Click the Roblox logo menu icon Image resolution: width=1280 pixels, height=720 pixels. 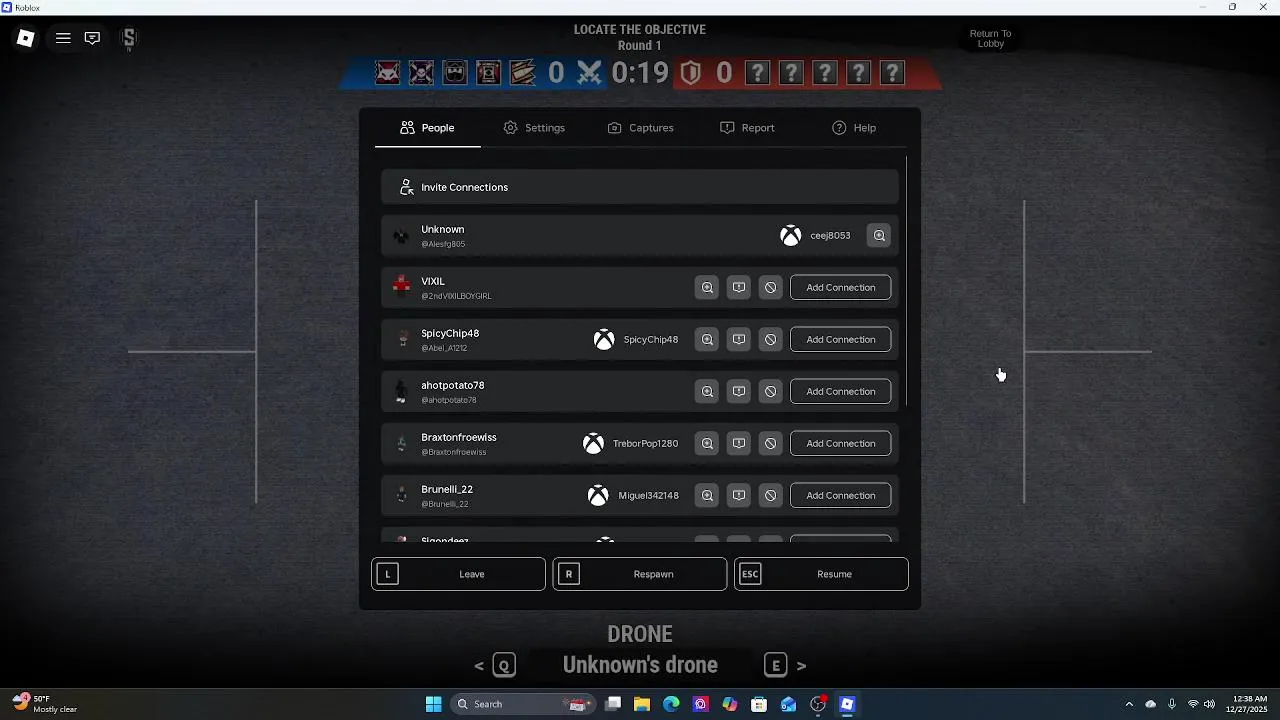point(26,38)
